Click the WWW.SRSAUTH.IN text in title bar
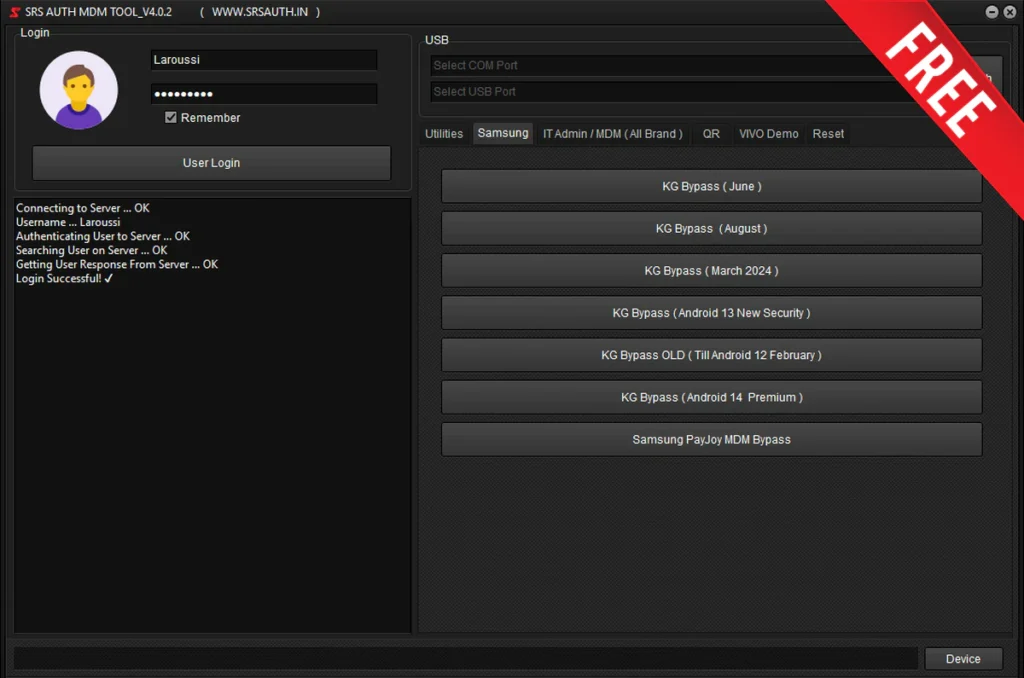1024x678 pixels. point(260,12)
